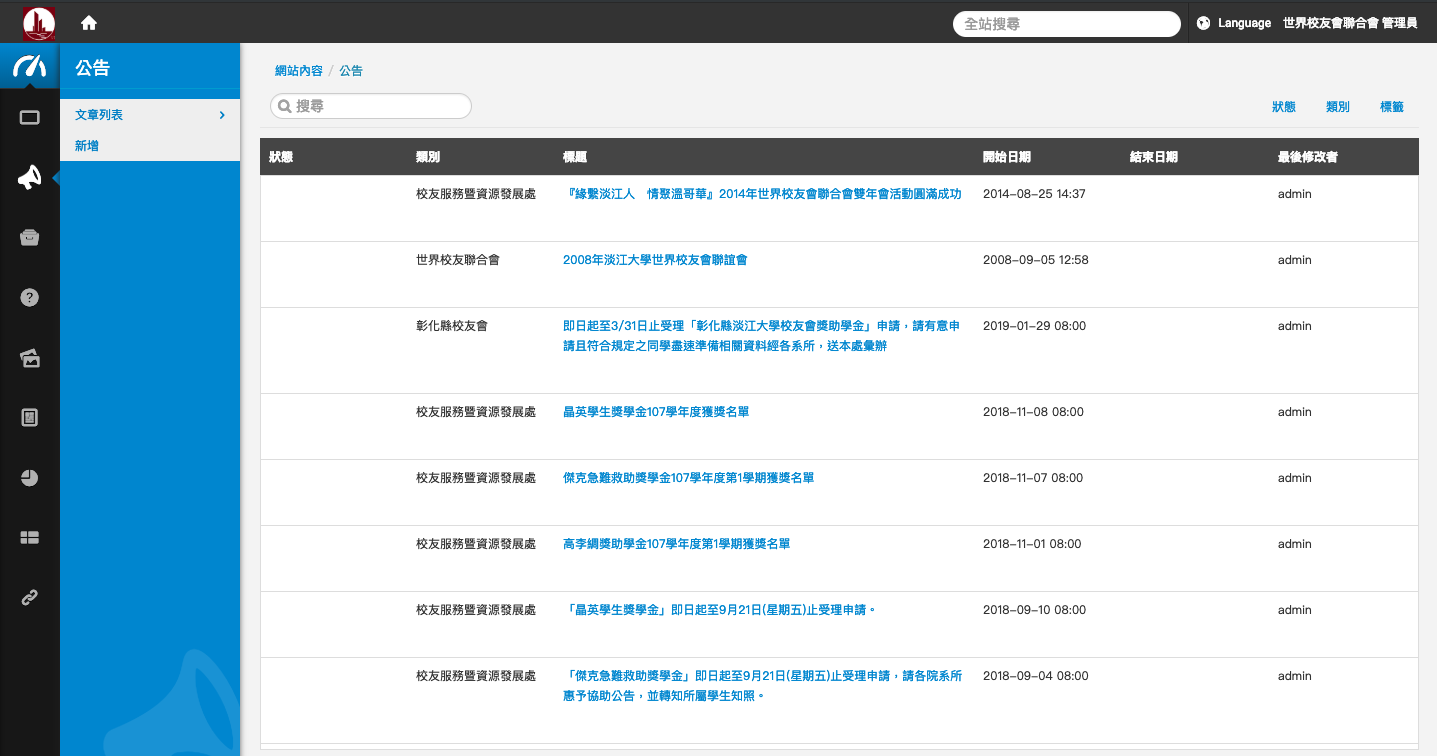Open the 世界校友會聯合會 管理員 user menu
The height and width of the screenshot is (756, 1437).
pos(1349,23)
